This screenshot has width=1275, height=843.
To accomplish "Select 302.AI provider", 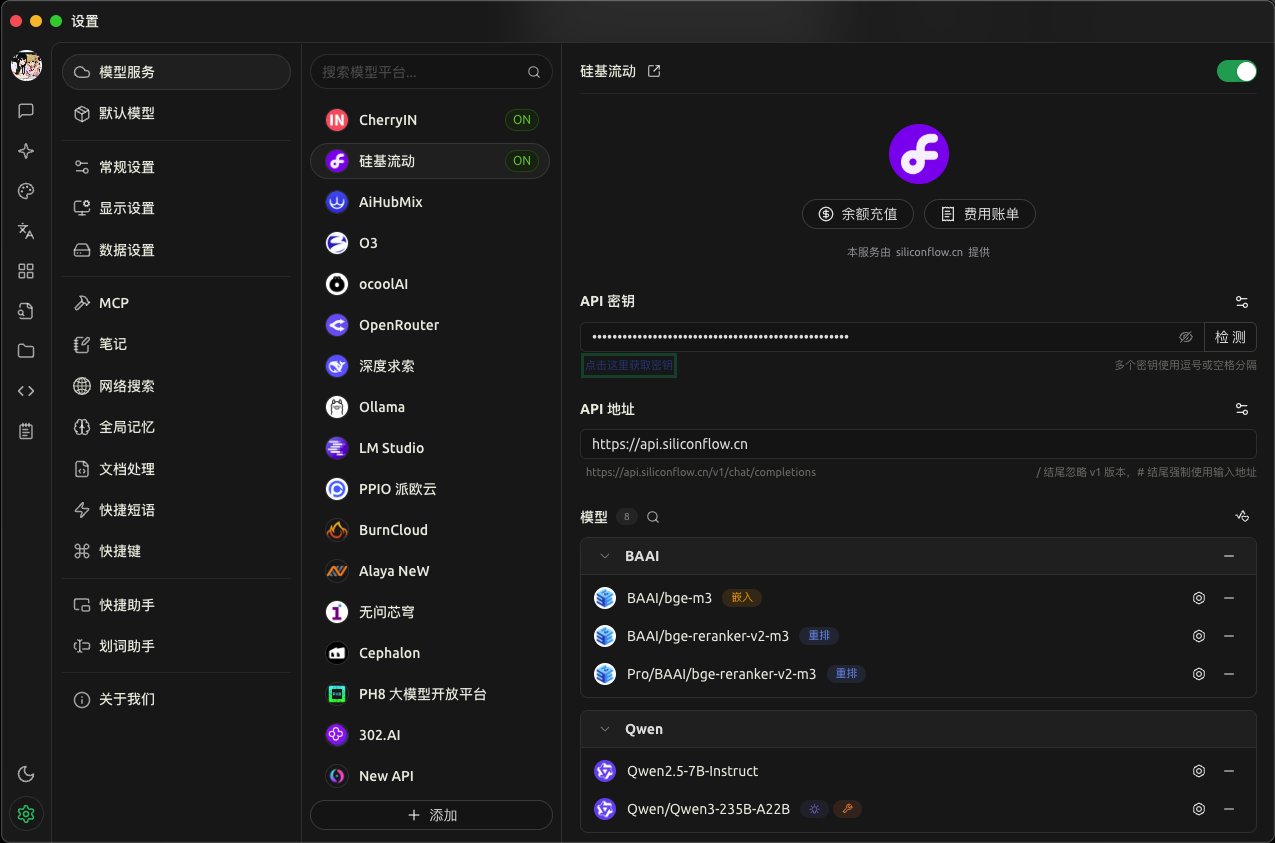I will (x=430, y=735).
